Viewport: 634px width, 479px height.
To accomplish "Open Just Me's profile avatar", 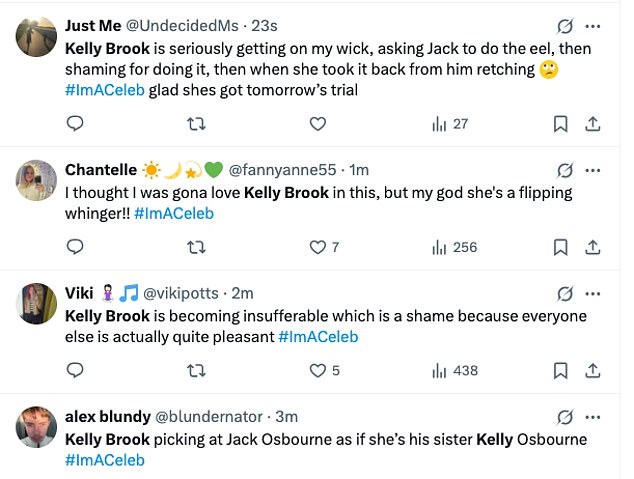I will point(36,35).
